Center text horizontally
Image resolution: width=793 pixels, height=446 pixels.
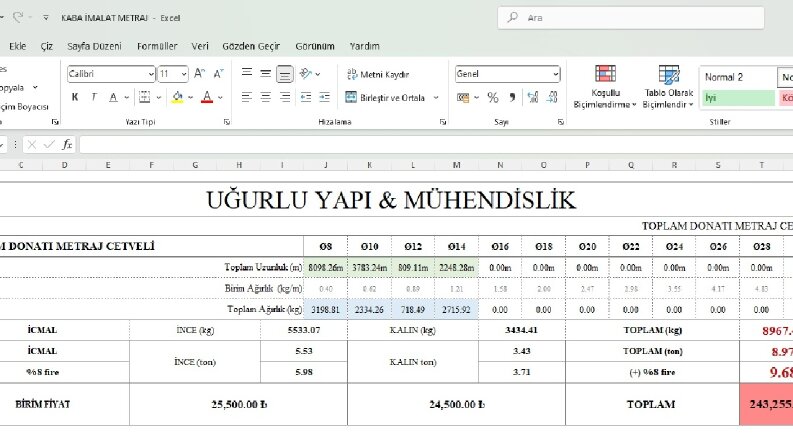point(266,97)
